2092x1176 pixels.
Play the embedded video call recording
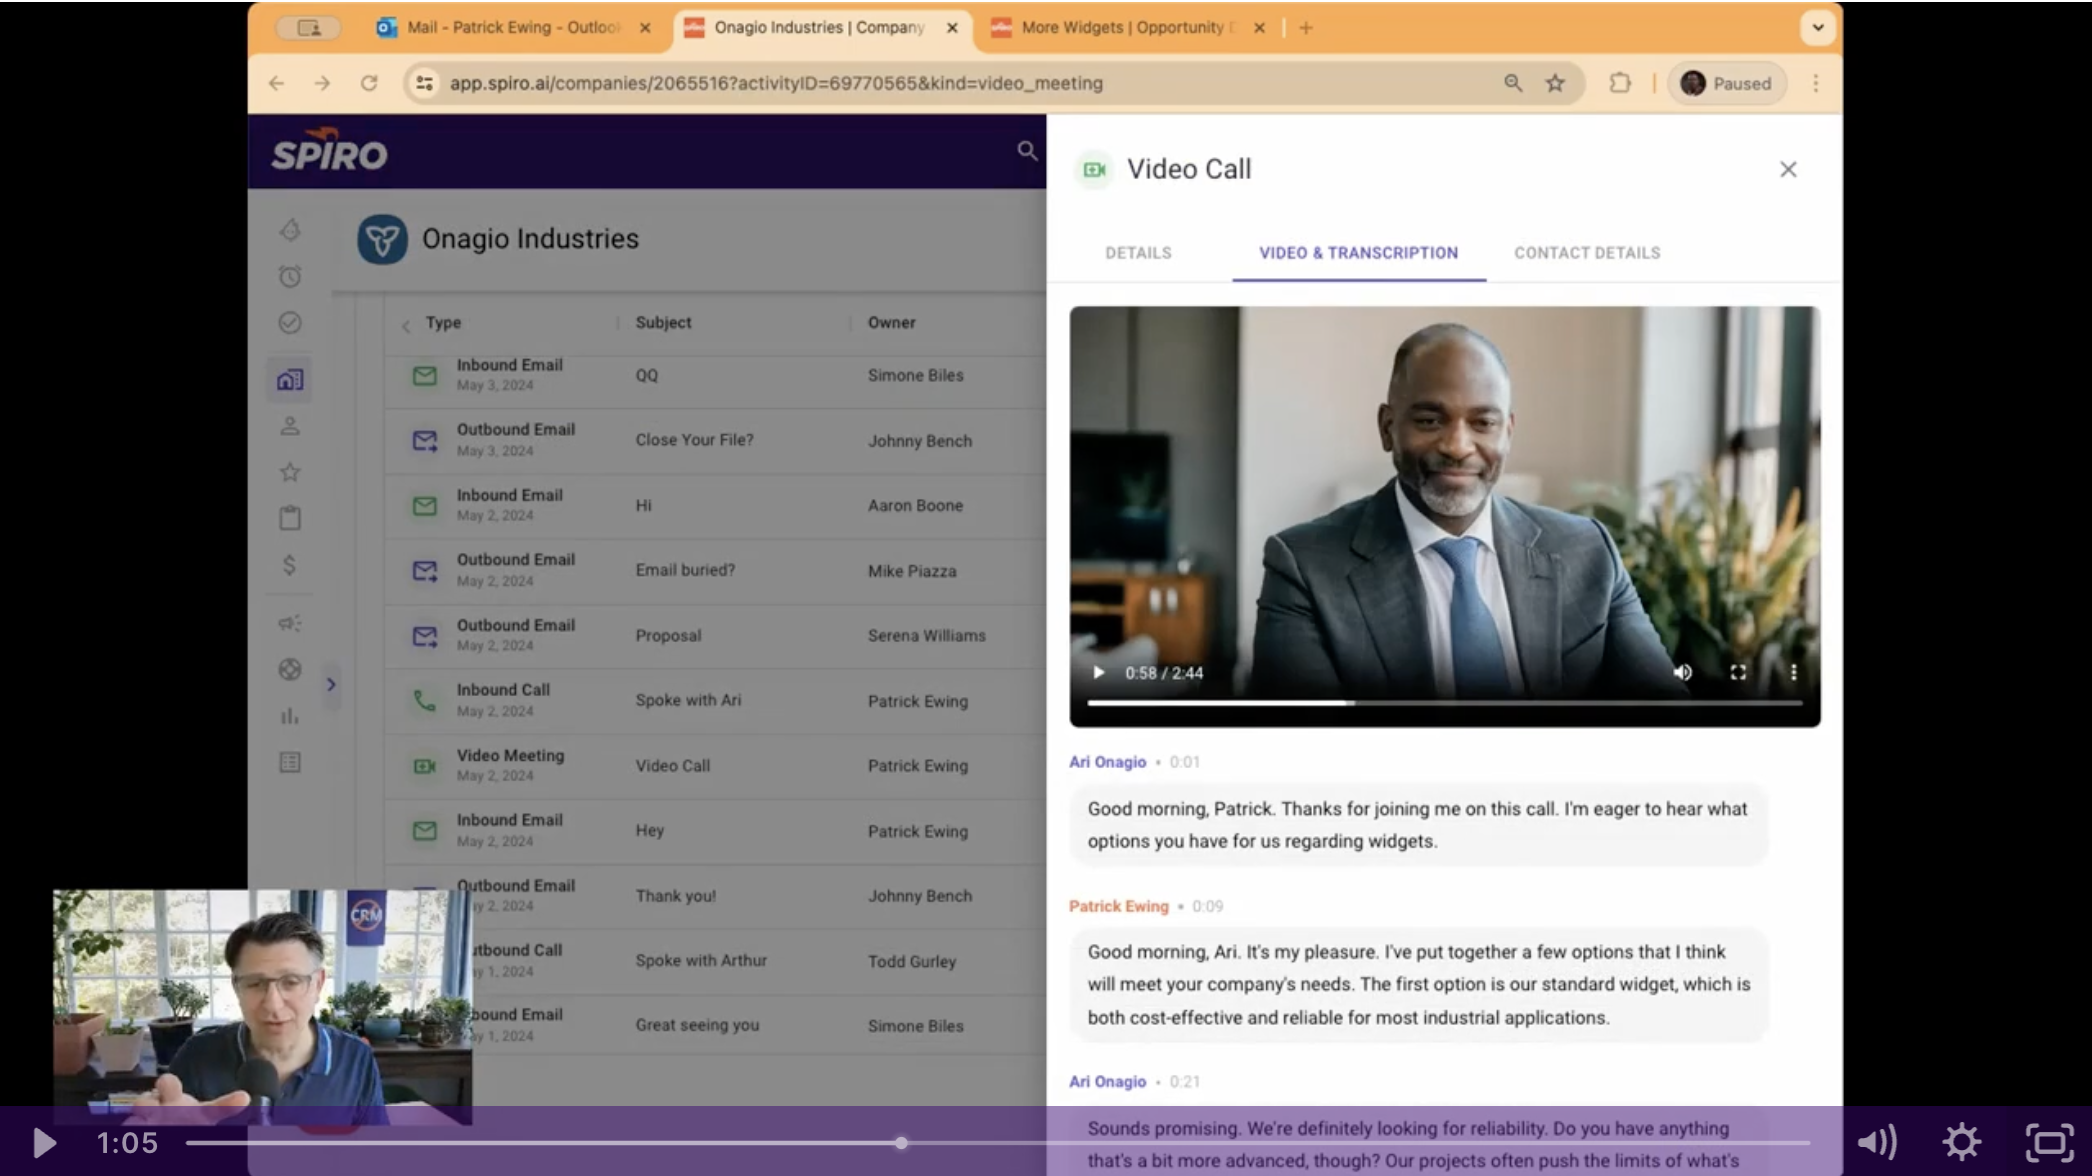(x=1098, y=673)
